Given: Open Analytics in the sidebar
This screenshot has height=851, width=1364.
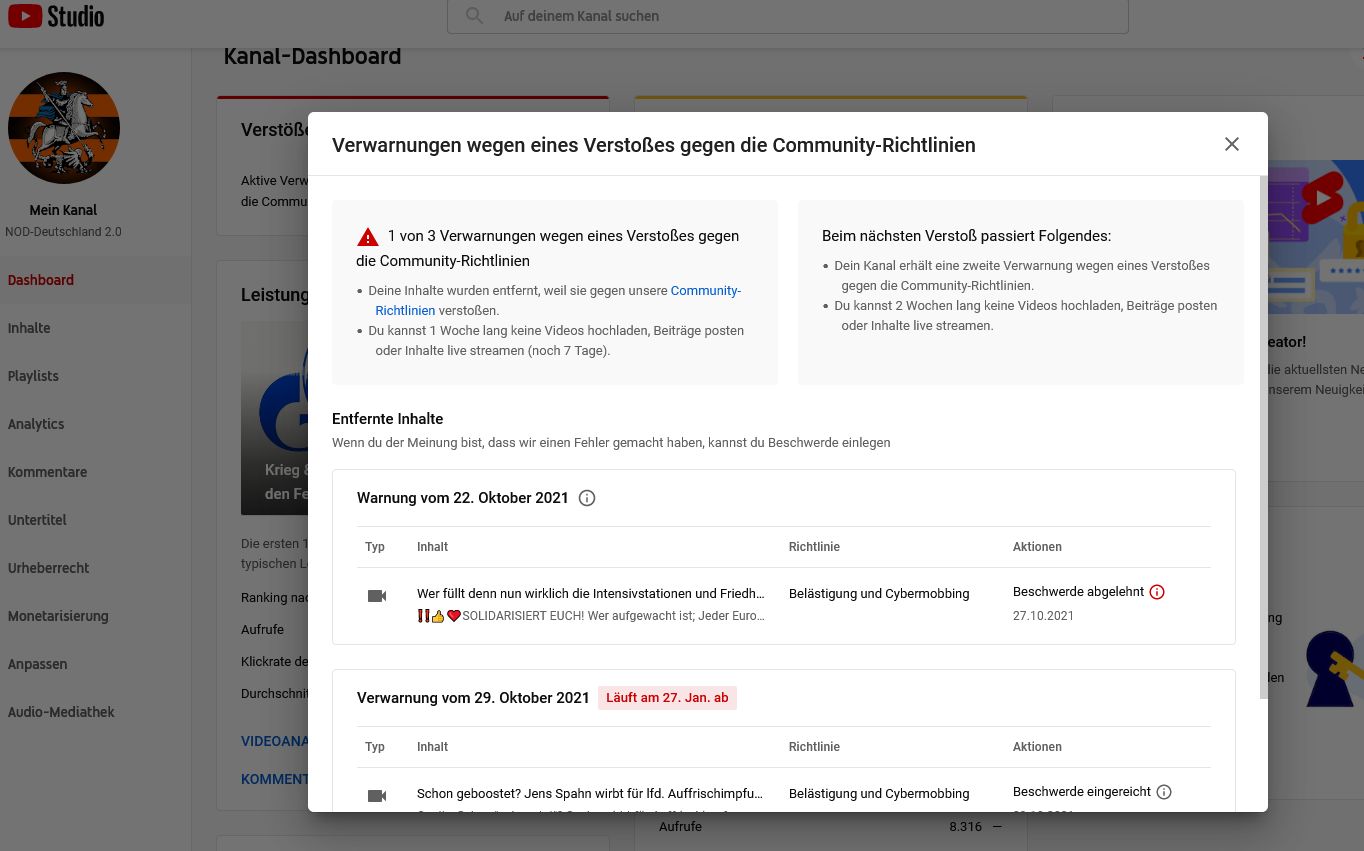Looking at the screenshot, I should coord(36,424).
